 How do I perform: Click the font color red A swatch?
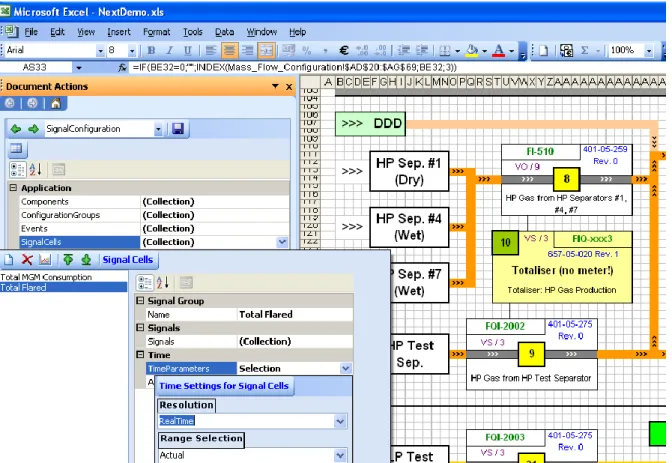(498, 51)
